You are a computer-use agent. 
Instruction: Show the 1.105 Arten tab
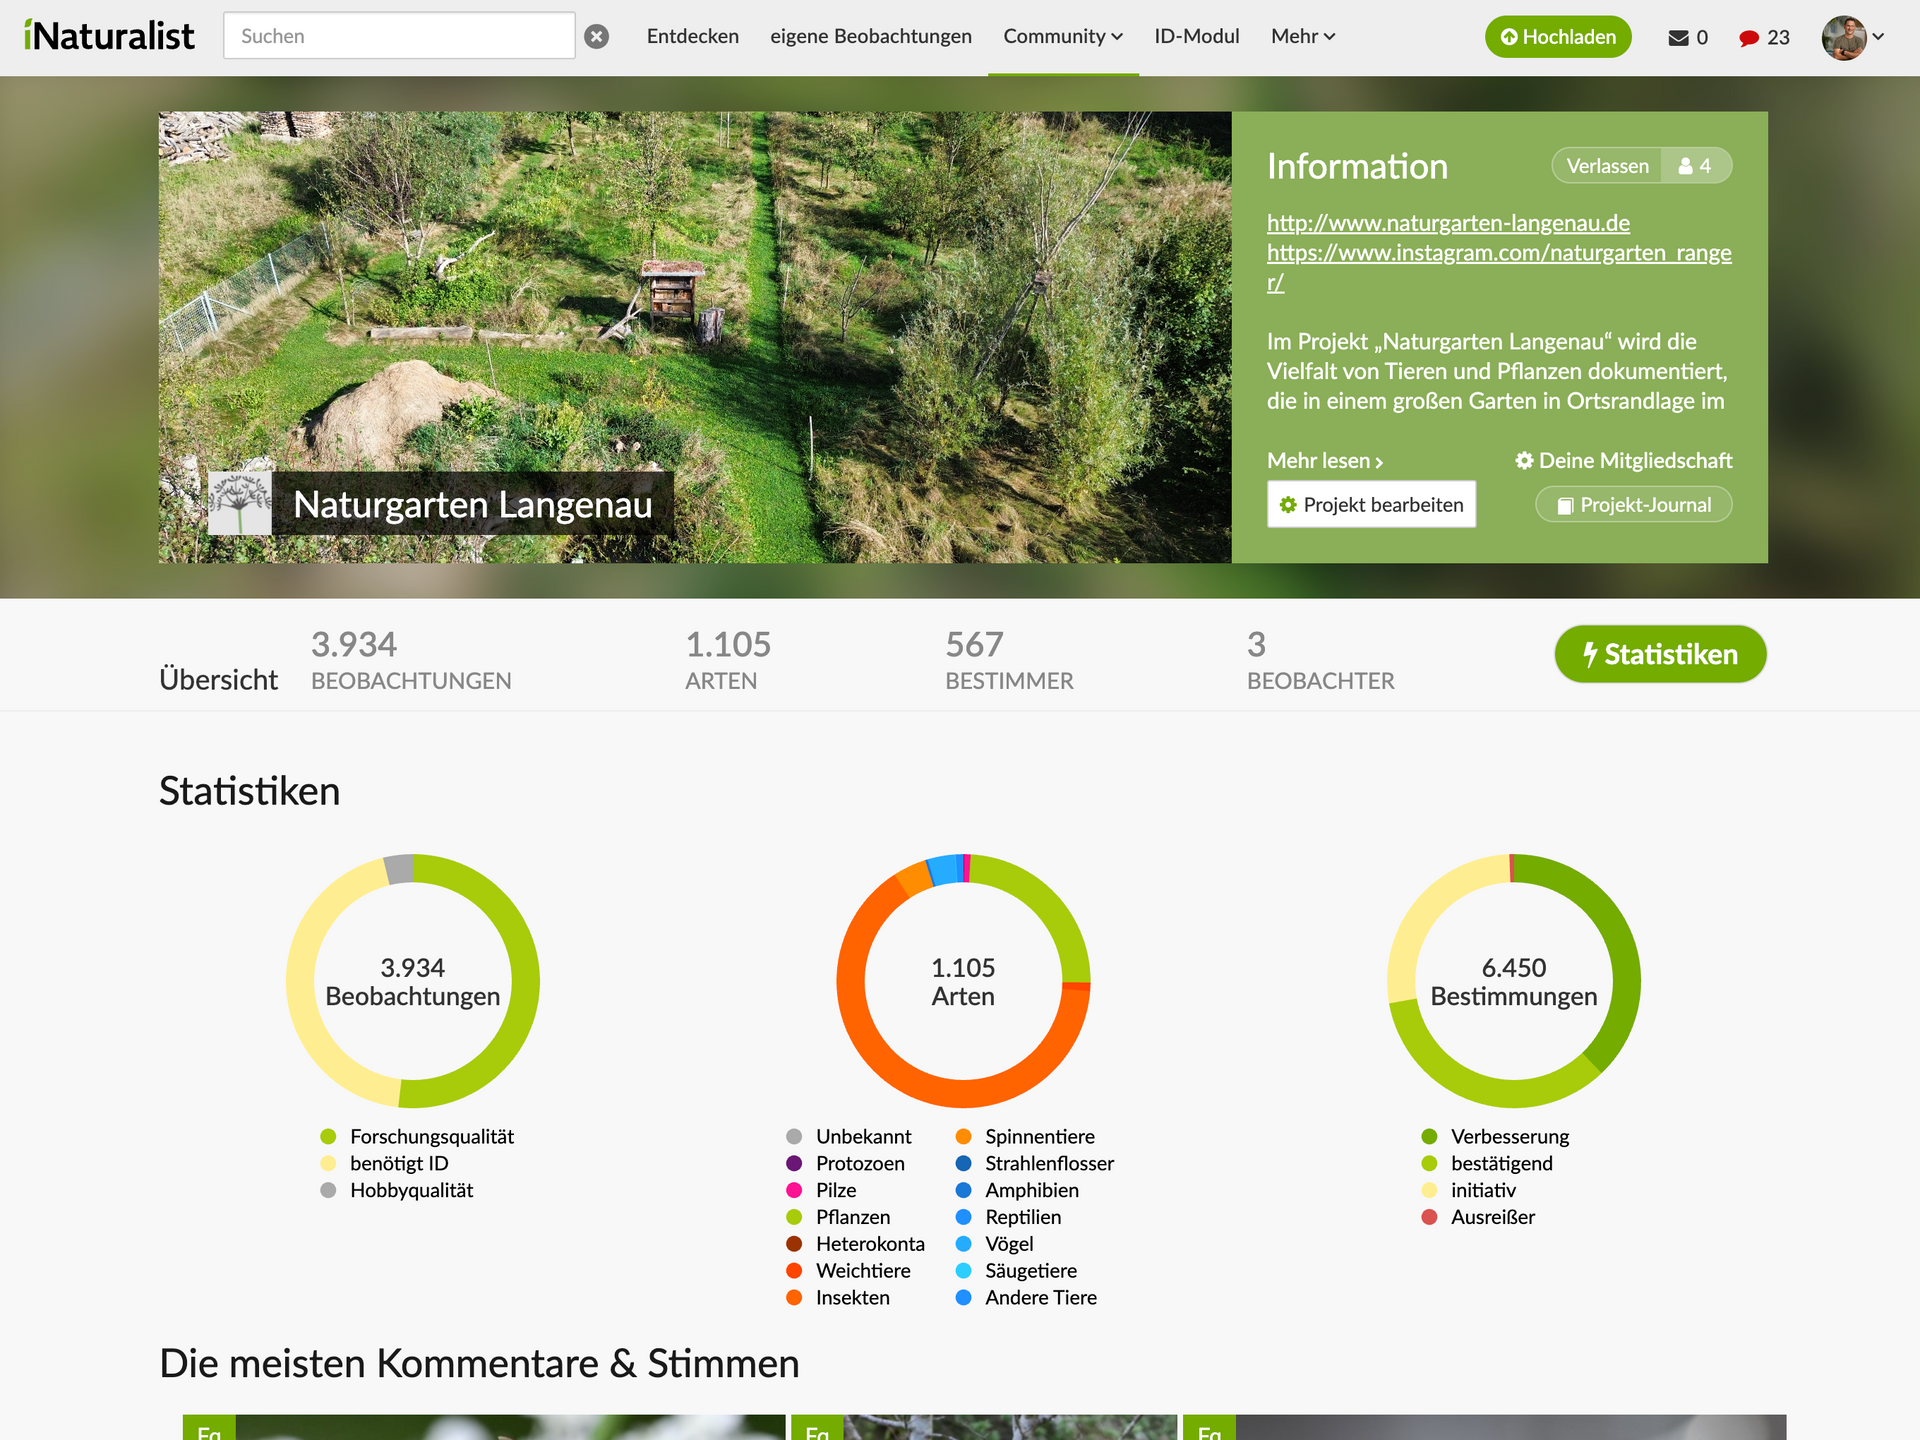point(728,660)
